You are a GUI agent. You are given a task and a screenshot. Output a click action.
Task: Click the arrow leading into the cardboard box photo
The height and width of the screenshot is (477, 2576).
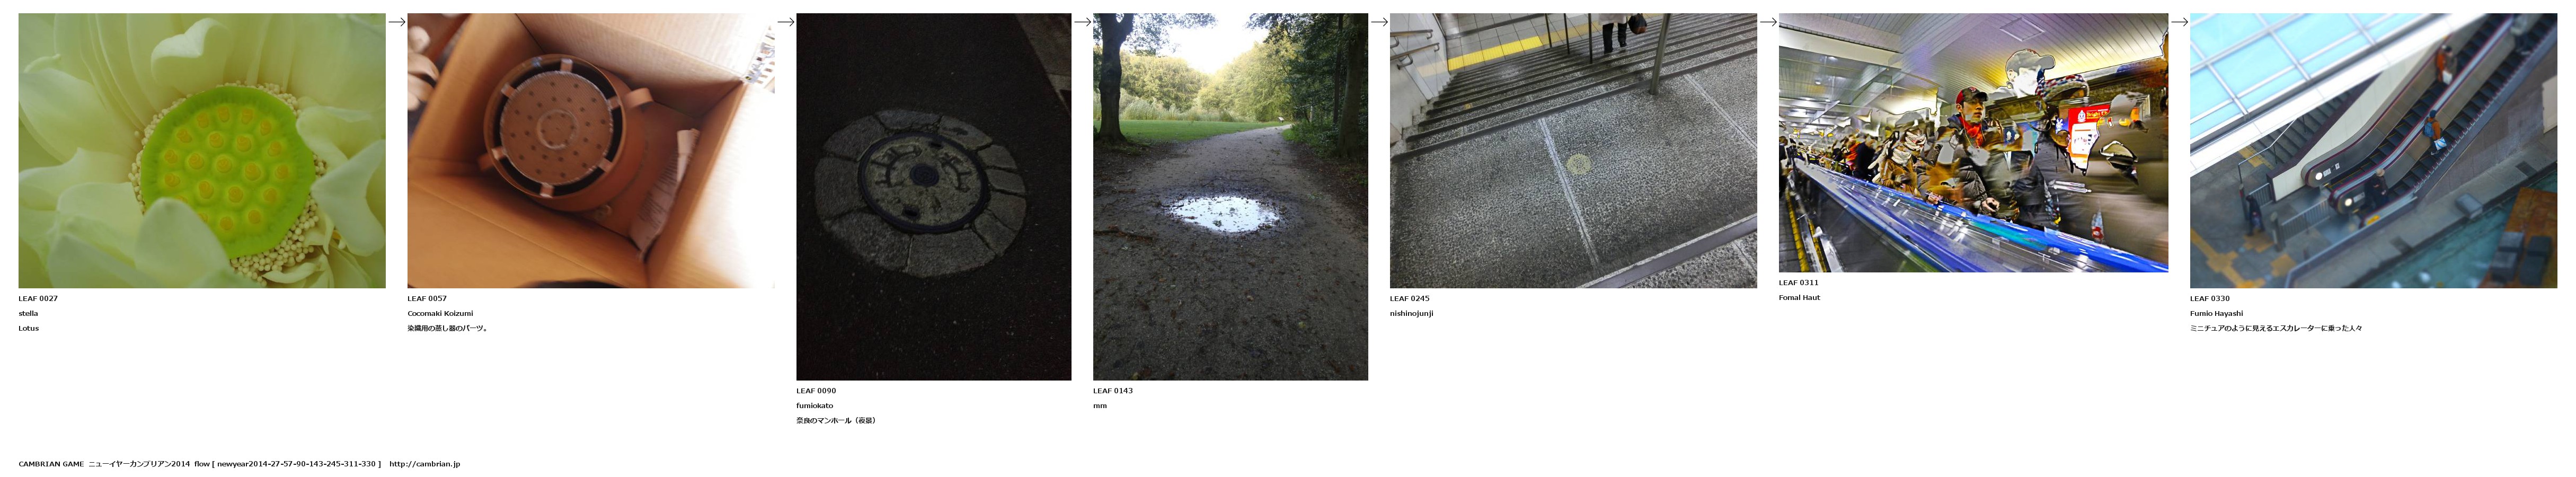[396, 22]
